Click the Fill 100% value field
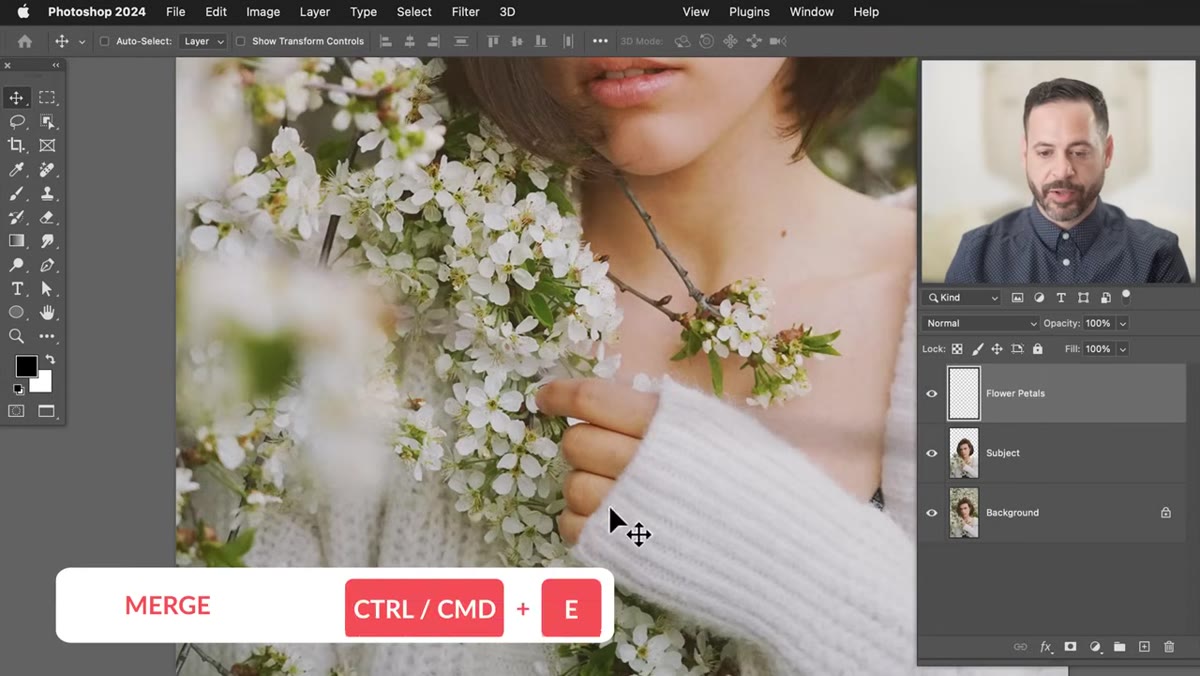1200x676 pixels. [1098, 349]
